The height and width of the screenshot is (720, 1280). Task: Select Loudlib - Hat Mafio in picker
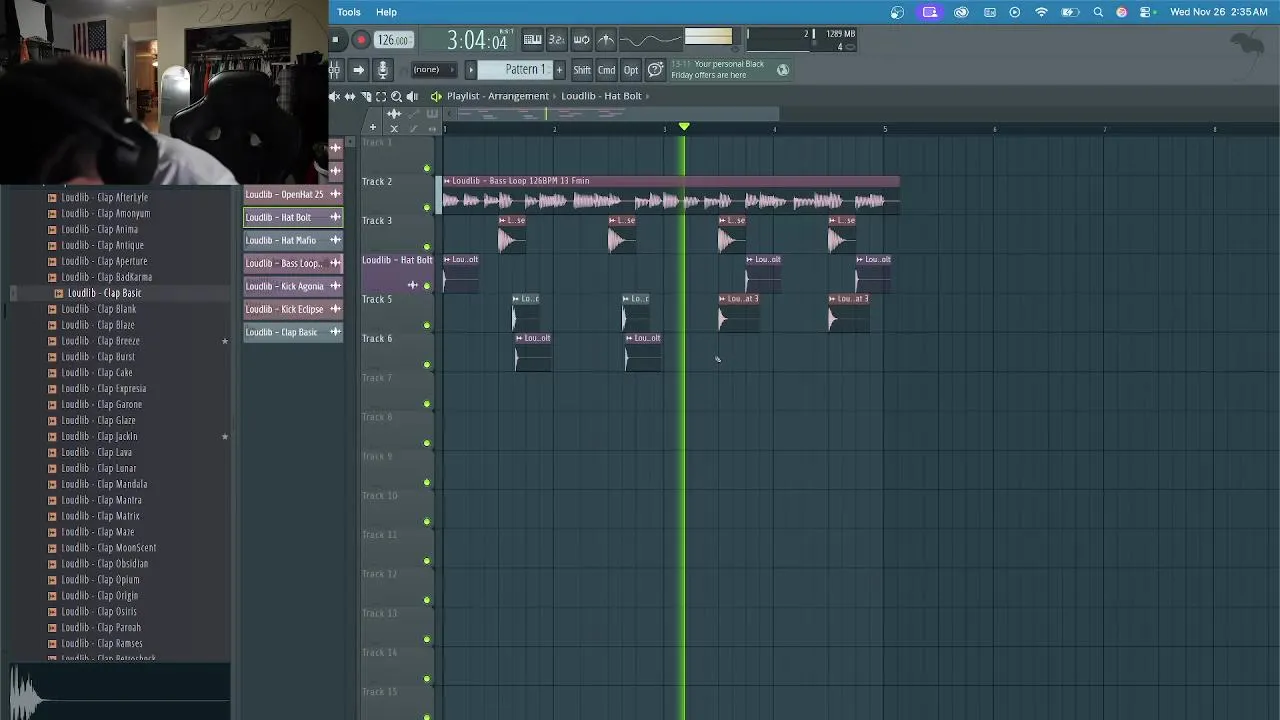(x=293, y=240)
